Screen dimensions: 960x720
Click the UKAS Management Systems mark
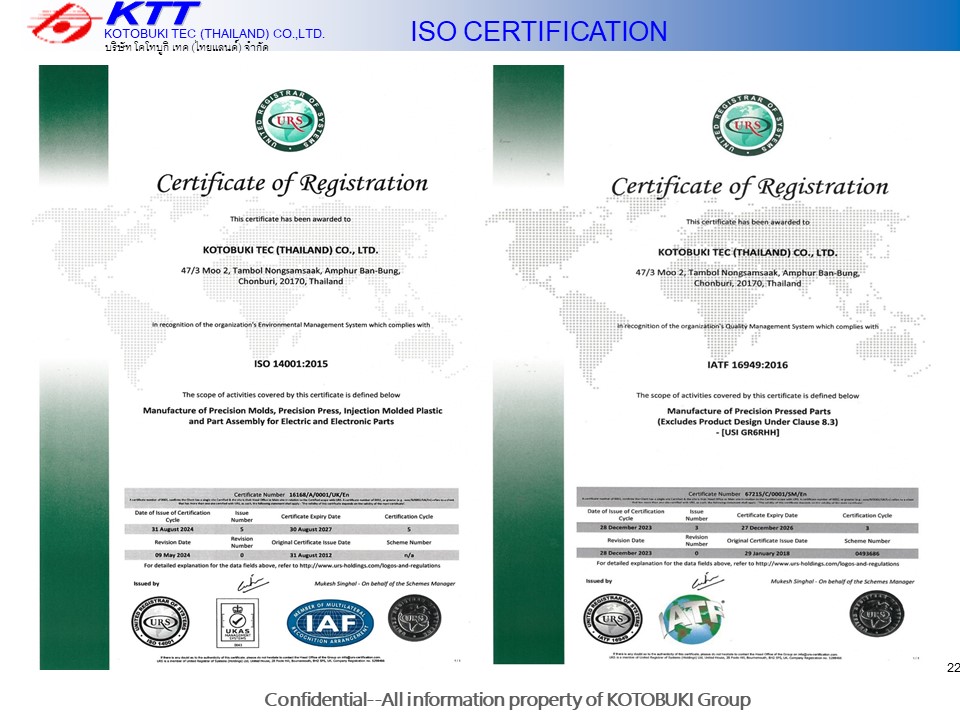coord(238,623)
